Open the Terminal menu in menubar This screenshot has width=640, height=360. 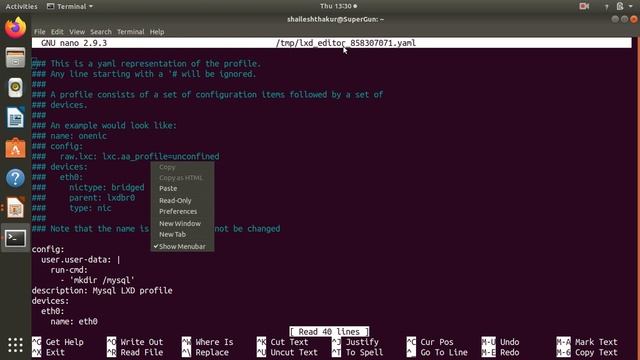point(130,31)
